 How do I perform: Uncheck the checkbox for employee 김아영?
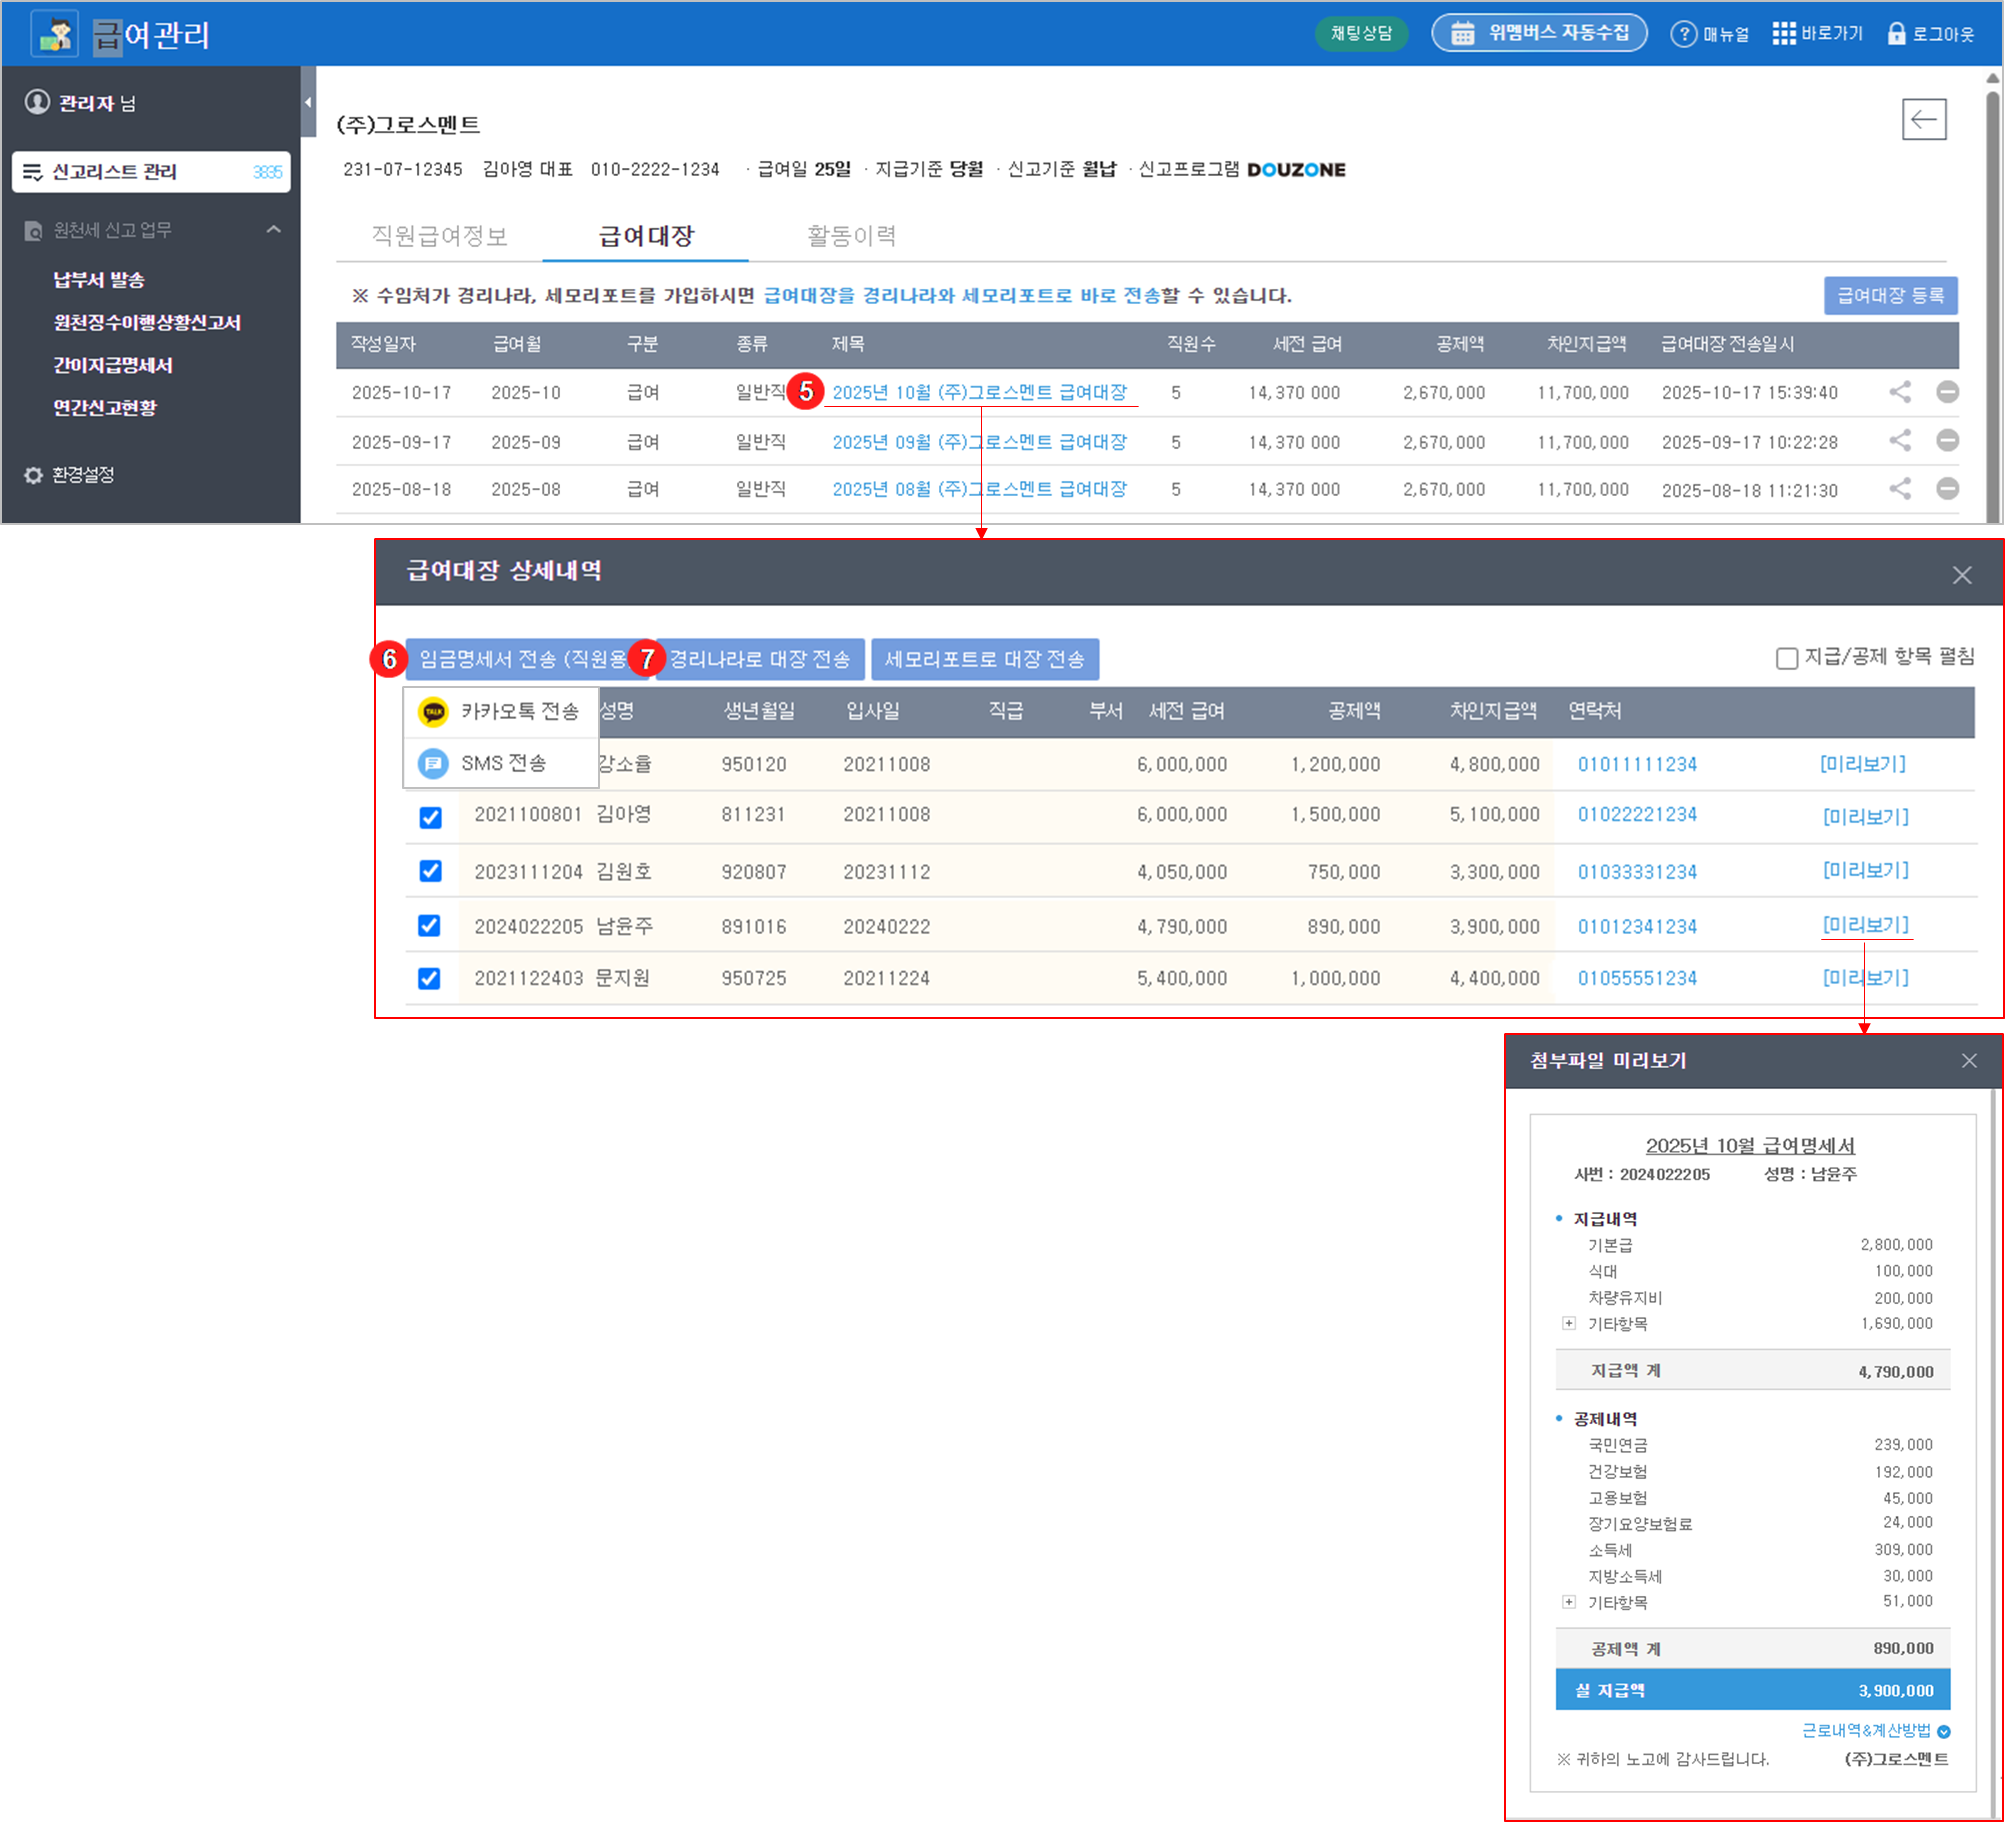(430, 817)
